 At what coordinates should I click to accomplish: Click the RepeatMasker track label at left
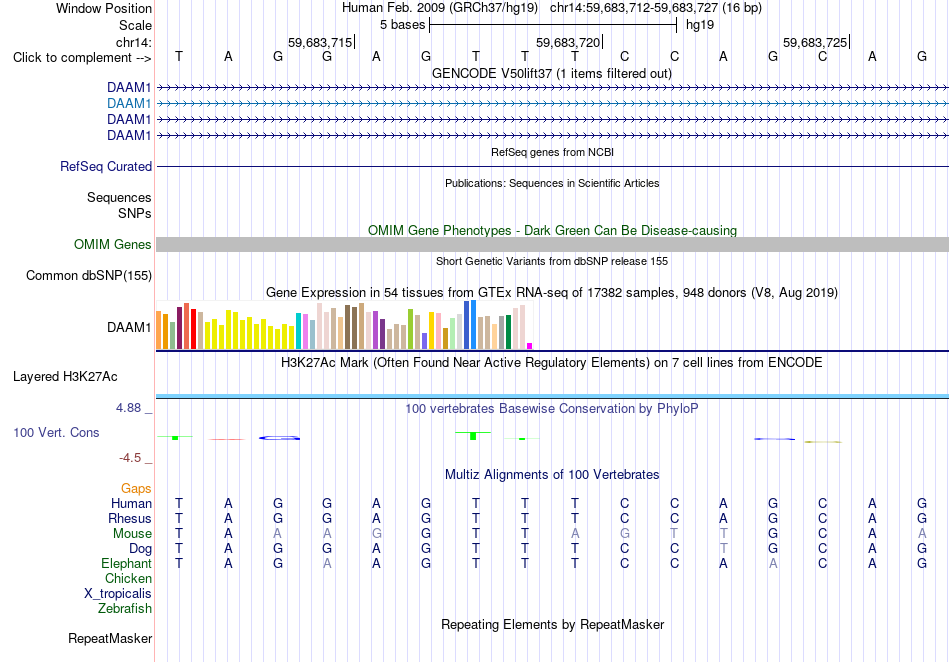click(x=110, y=638)
